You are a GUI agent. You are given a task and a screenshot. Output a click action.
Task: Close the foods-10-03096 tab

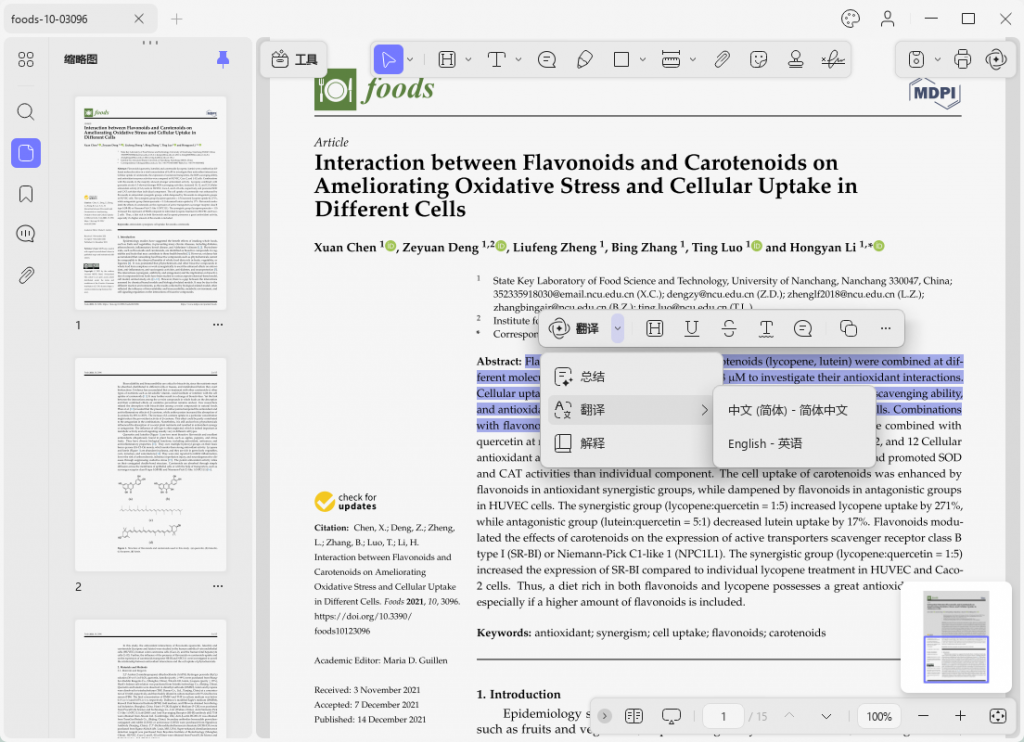click(x=139, y=19)
